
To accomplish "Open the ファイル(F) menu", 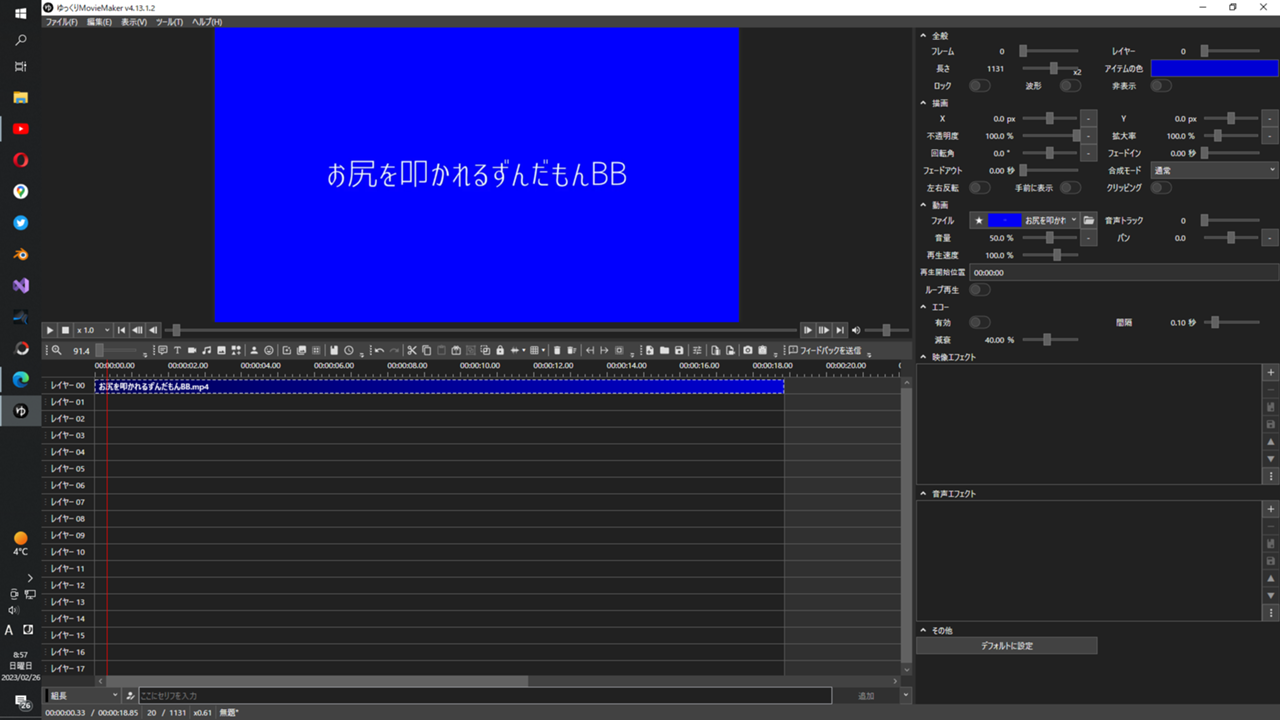I will (x=61, y=22).
